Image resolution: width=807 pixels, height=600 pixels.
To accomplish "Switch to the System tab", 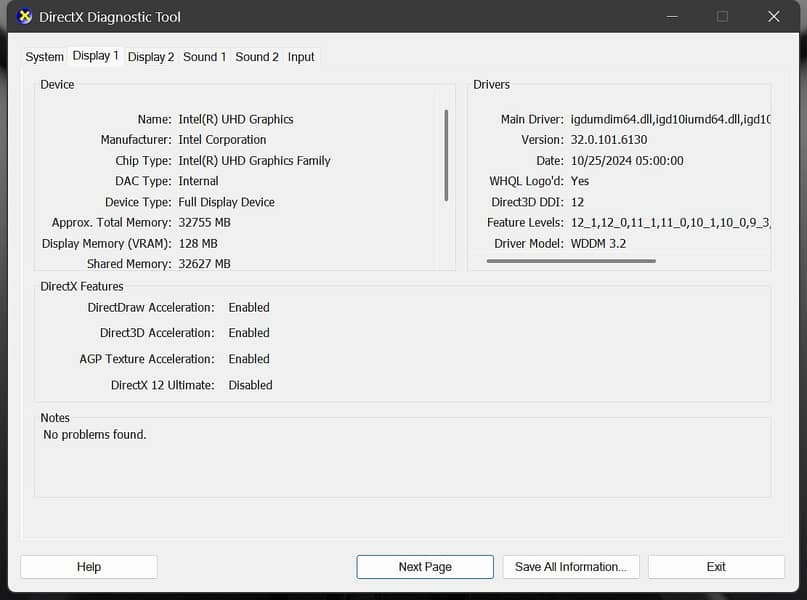I will (x=45, y=57).
